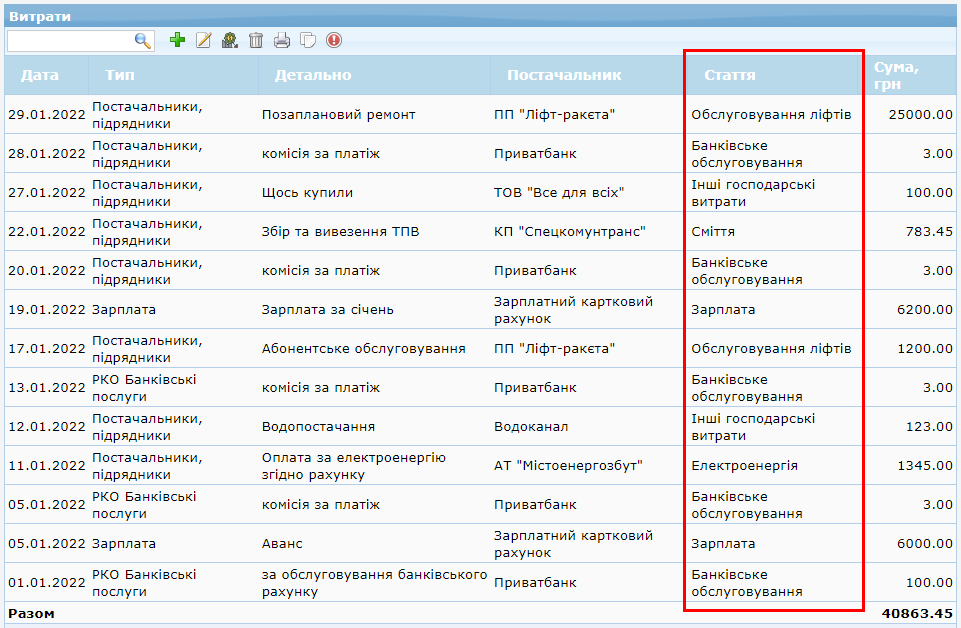Image resolution: width=961 pixels, height=628 pixels.
Task: Click the red exclamation warning icon
Action: coord(334,40)
